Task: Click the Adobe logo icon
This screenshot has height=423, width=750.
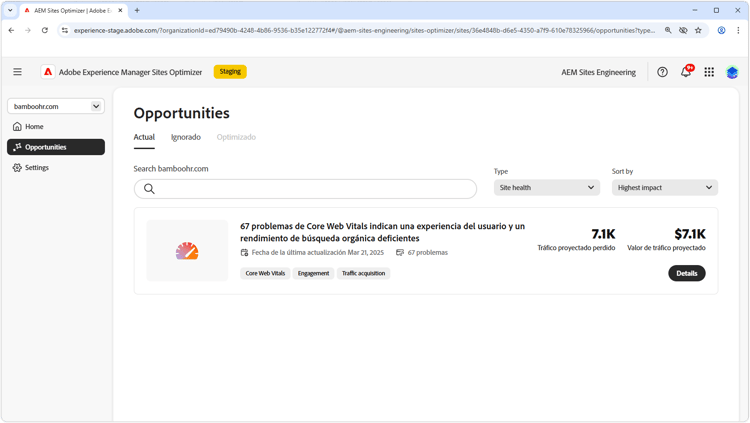Action: [x=48, y=72]
